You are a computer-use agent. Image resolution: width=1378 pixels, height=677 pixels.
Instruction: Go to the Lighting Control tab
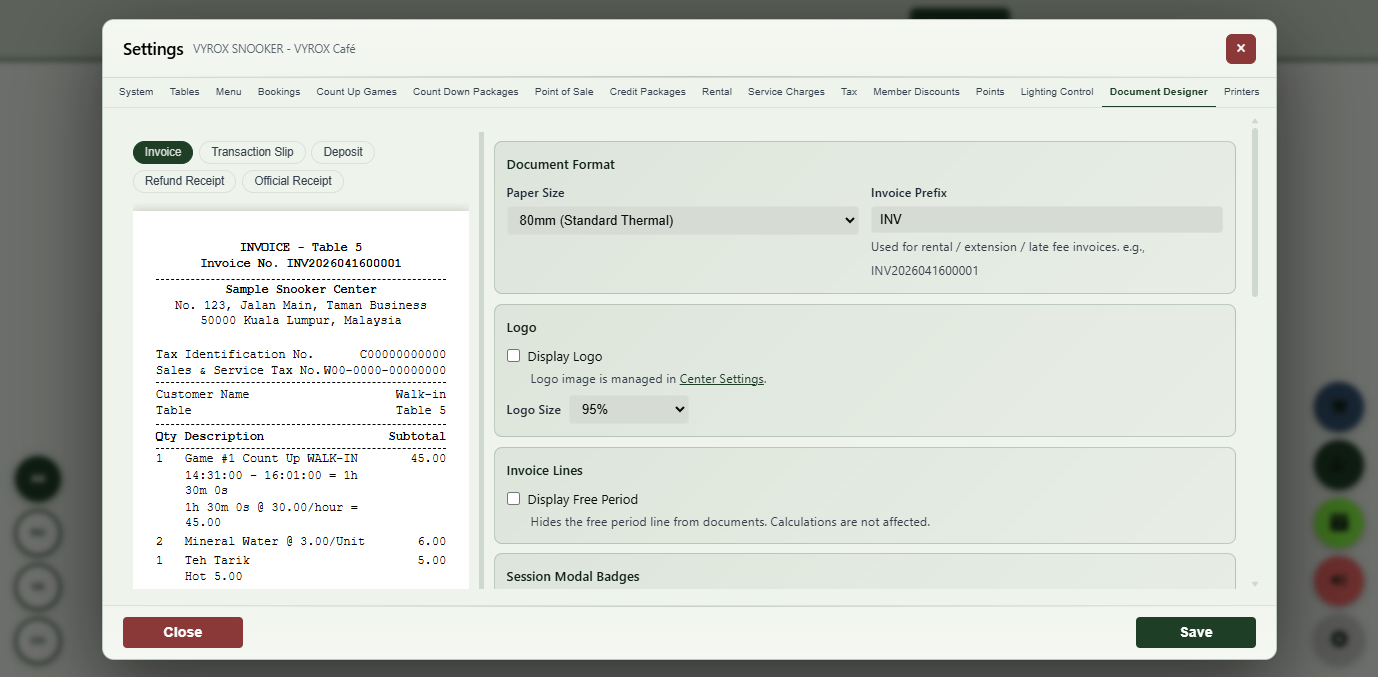tap(1057, 92)
